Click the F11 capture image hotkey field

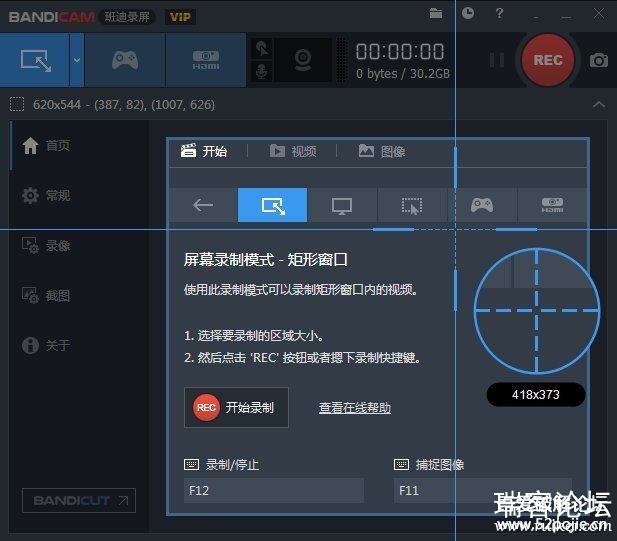coord(482,491)
